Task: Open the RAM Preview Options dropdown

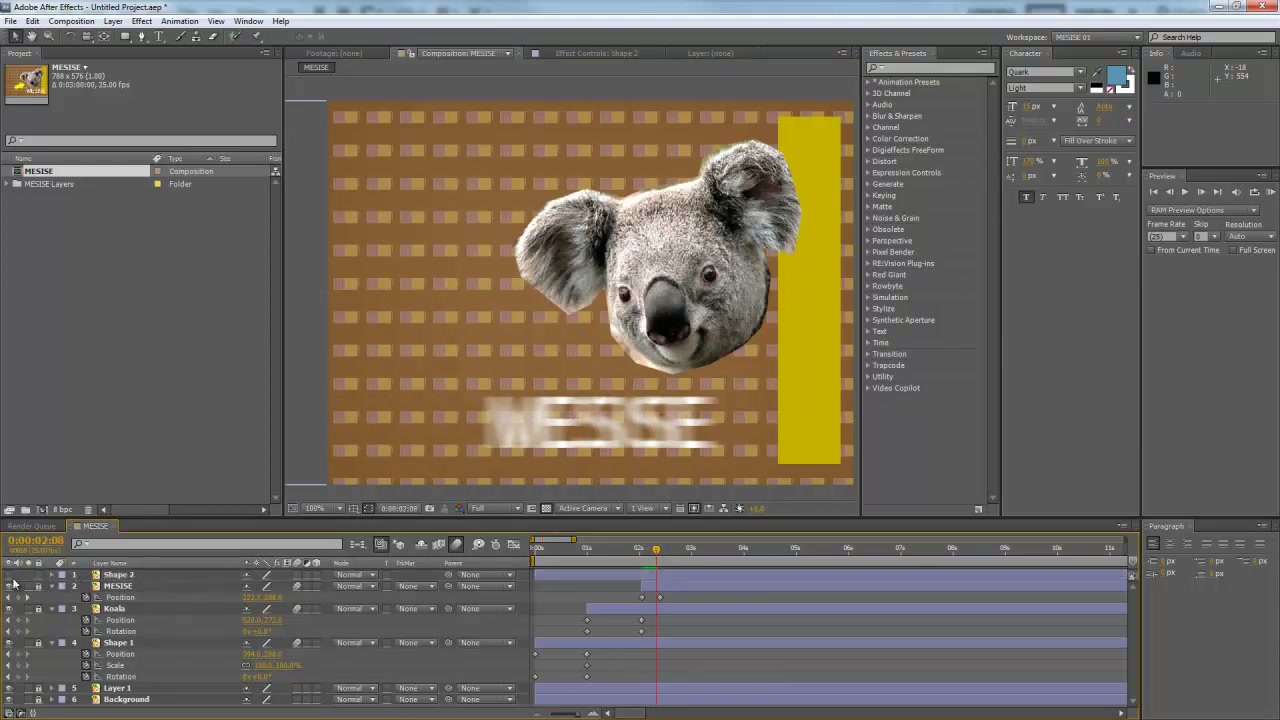Action: tap(1203, 210)
